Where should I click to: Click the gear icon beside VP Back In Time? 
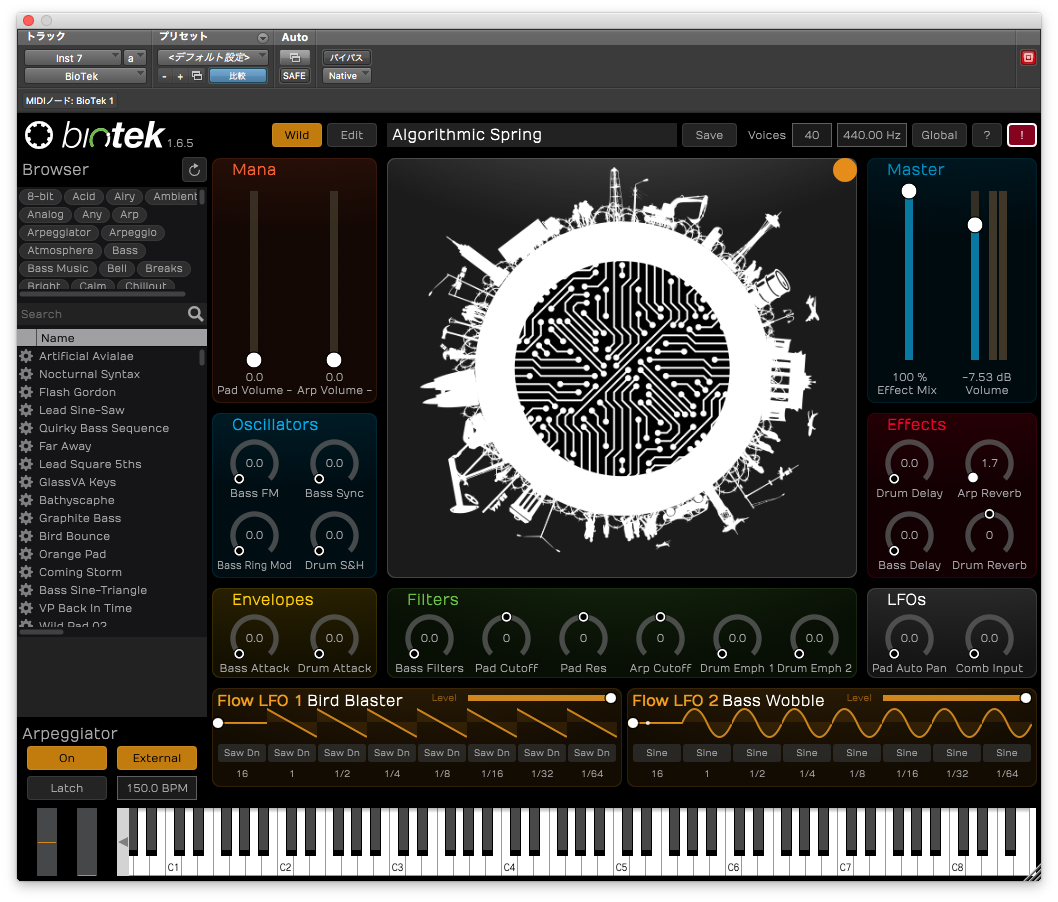pos(26,608)
